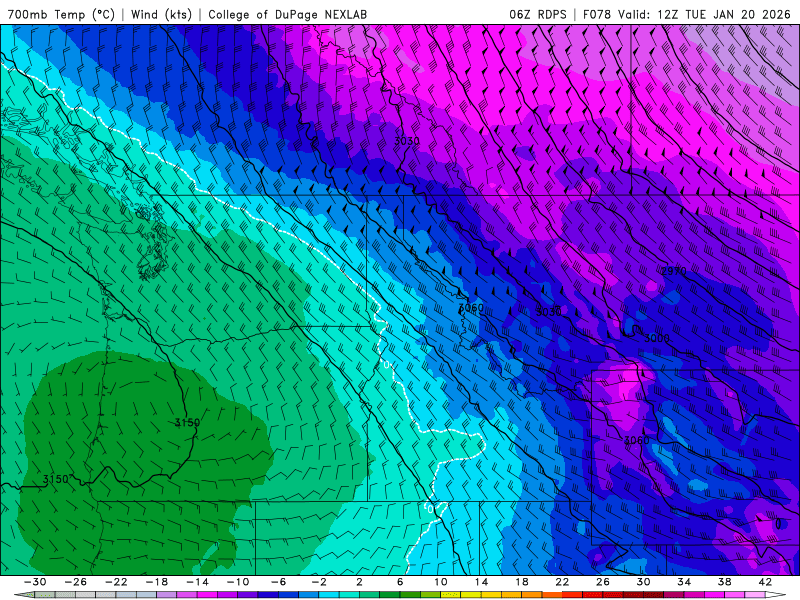Click the -22 color scale label
This screenshot has width=800, height=600.
pos(116,582)
